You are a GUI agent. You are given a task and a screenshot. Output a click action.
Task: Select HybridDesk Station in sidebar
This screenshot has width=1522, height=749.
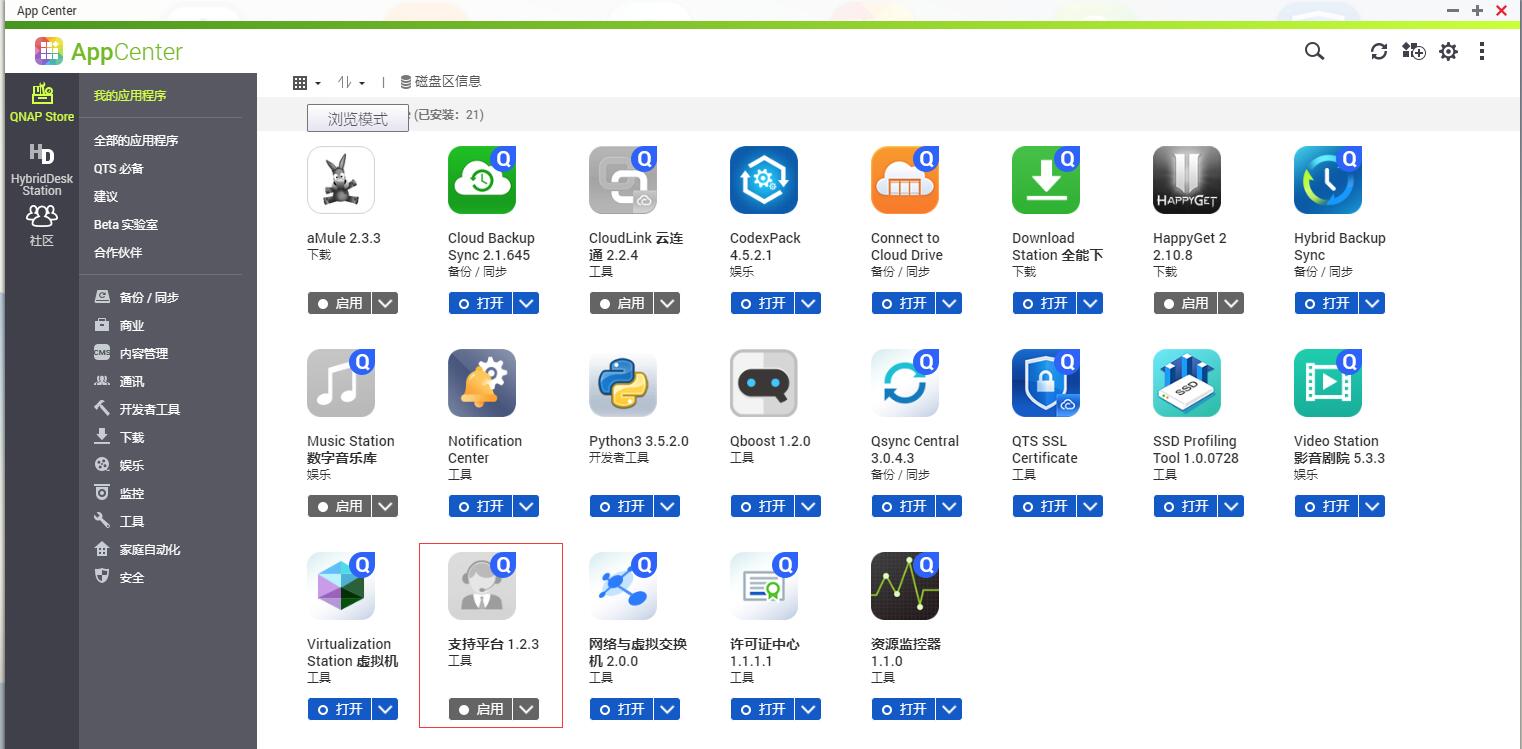click(x=42, y=168)
